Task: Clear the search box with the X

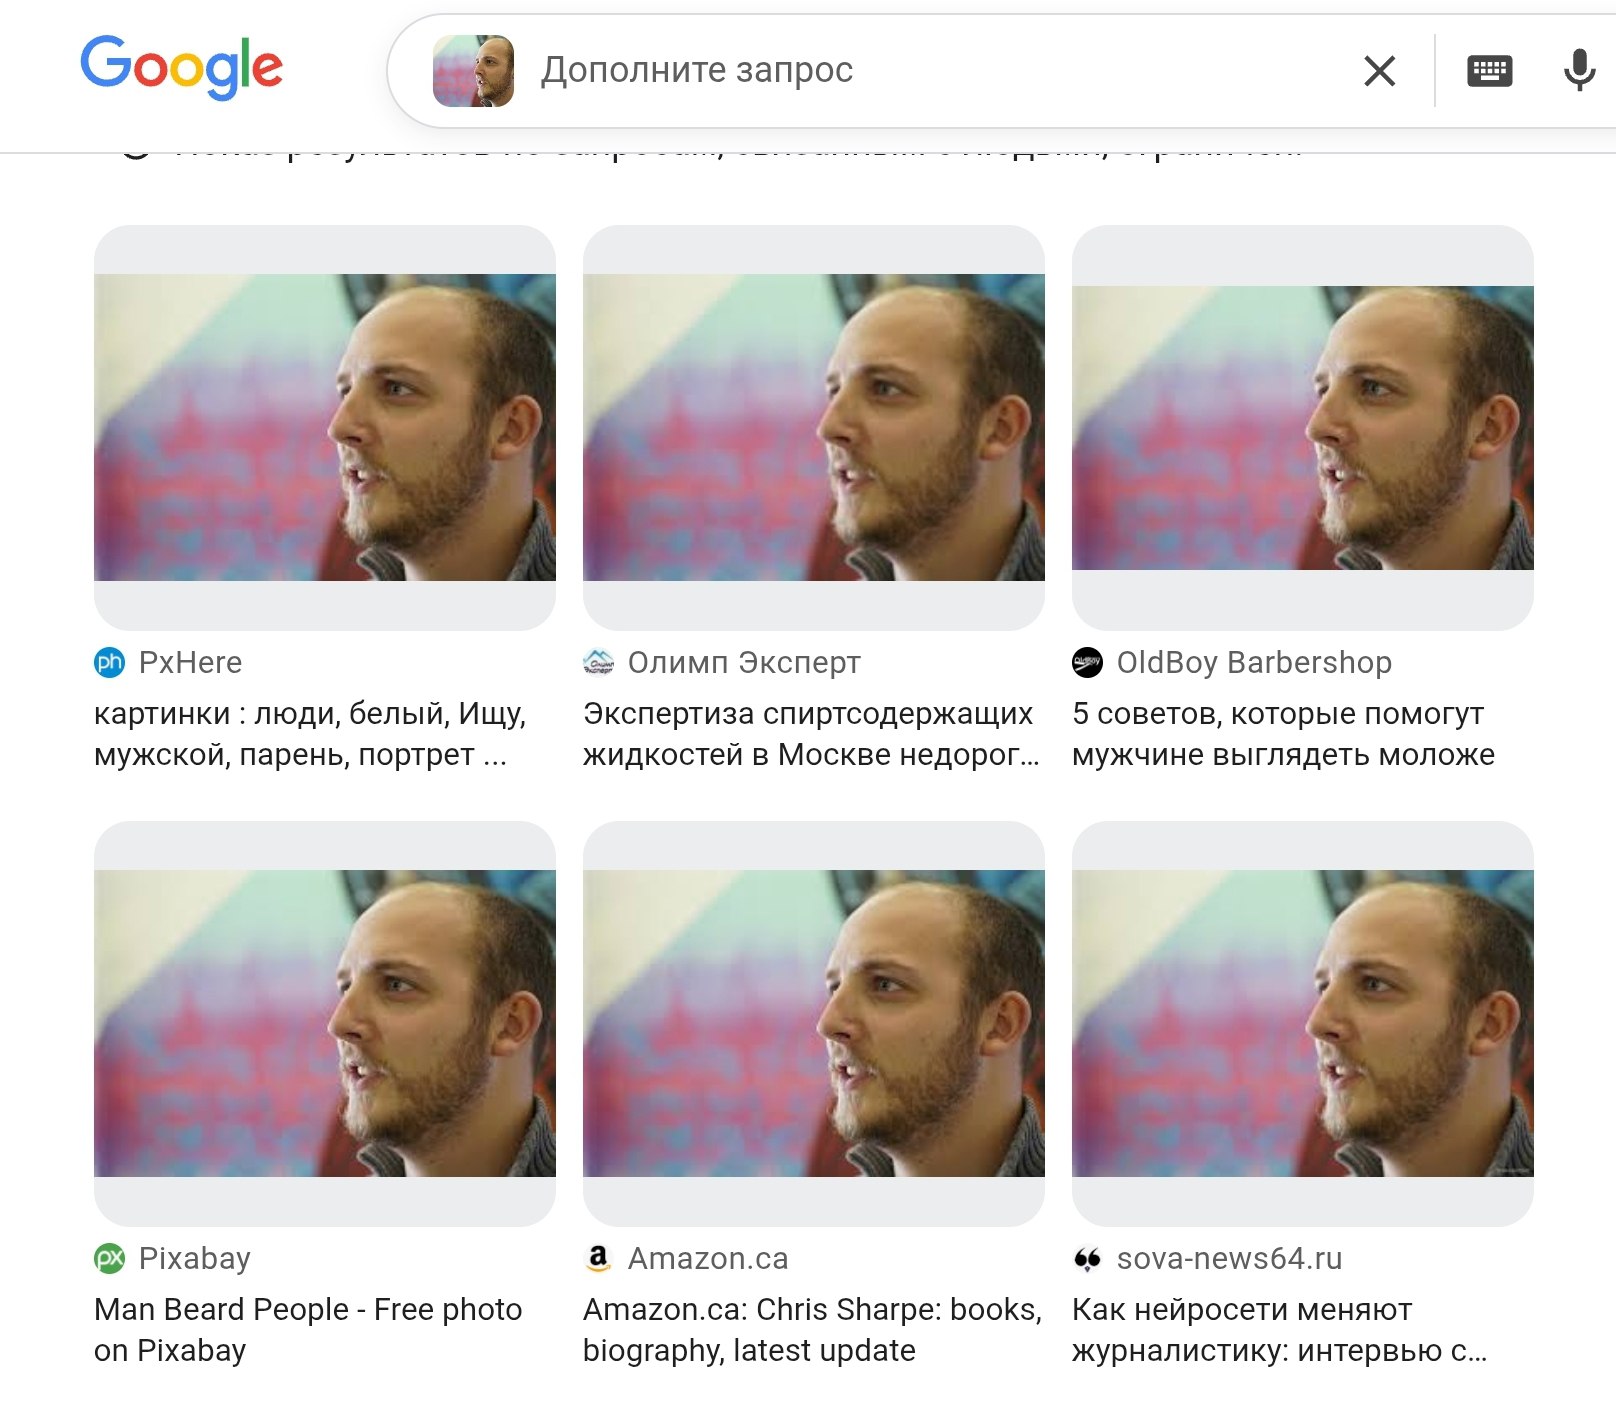Action: point(1379,71)
